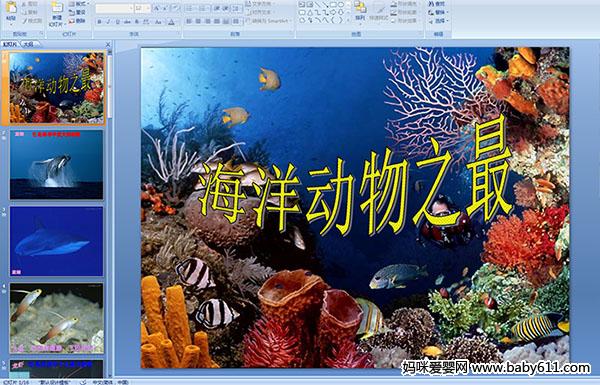Select the whale slide thumbnail
This screenshot has width=600, height=385.
pos(57,165)
